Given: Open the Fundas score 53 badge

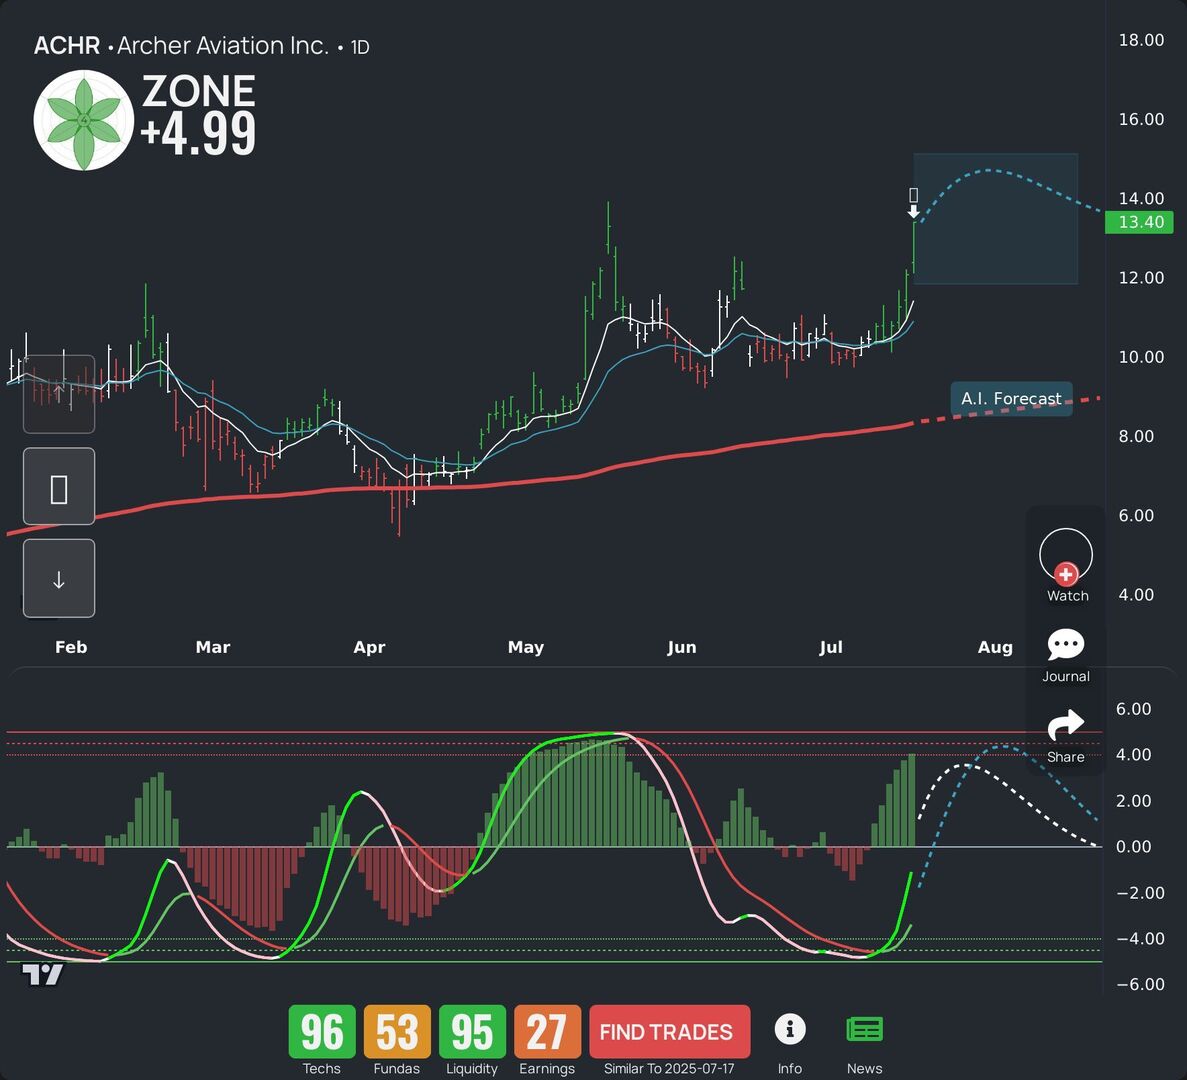Looking at the screenshot, I should coord(397,1032).
